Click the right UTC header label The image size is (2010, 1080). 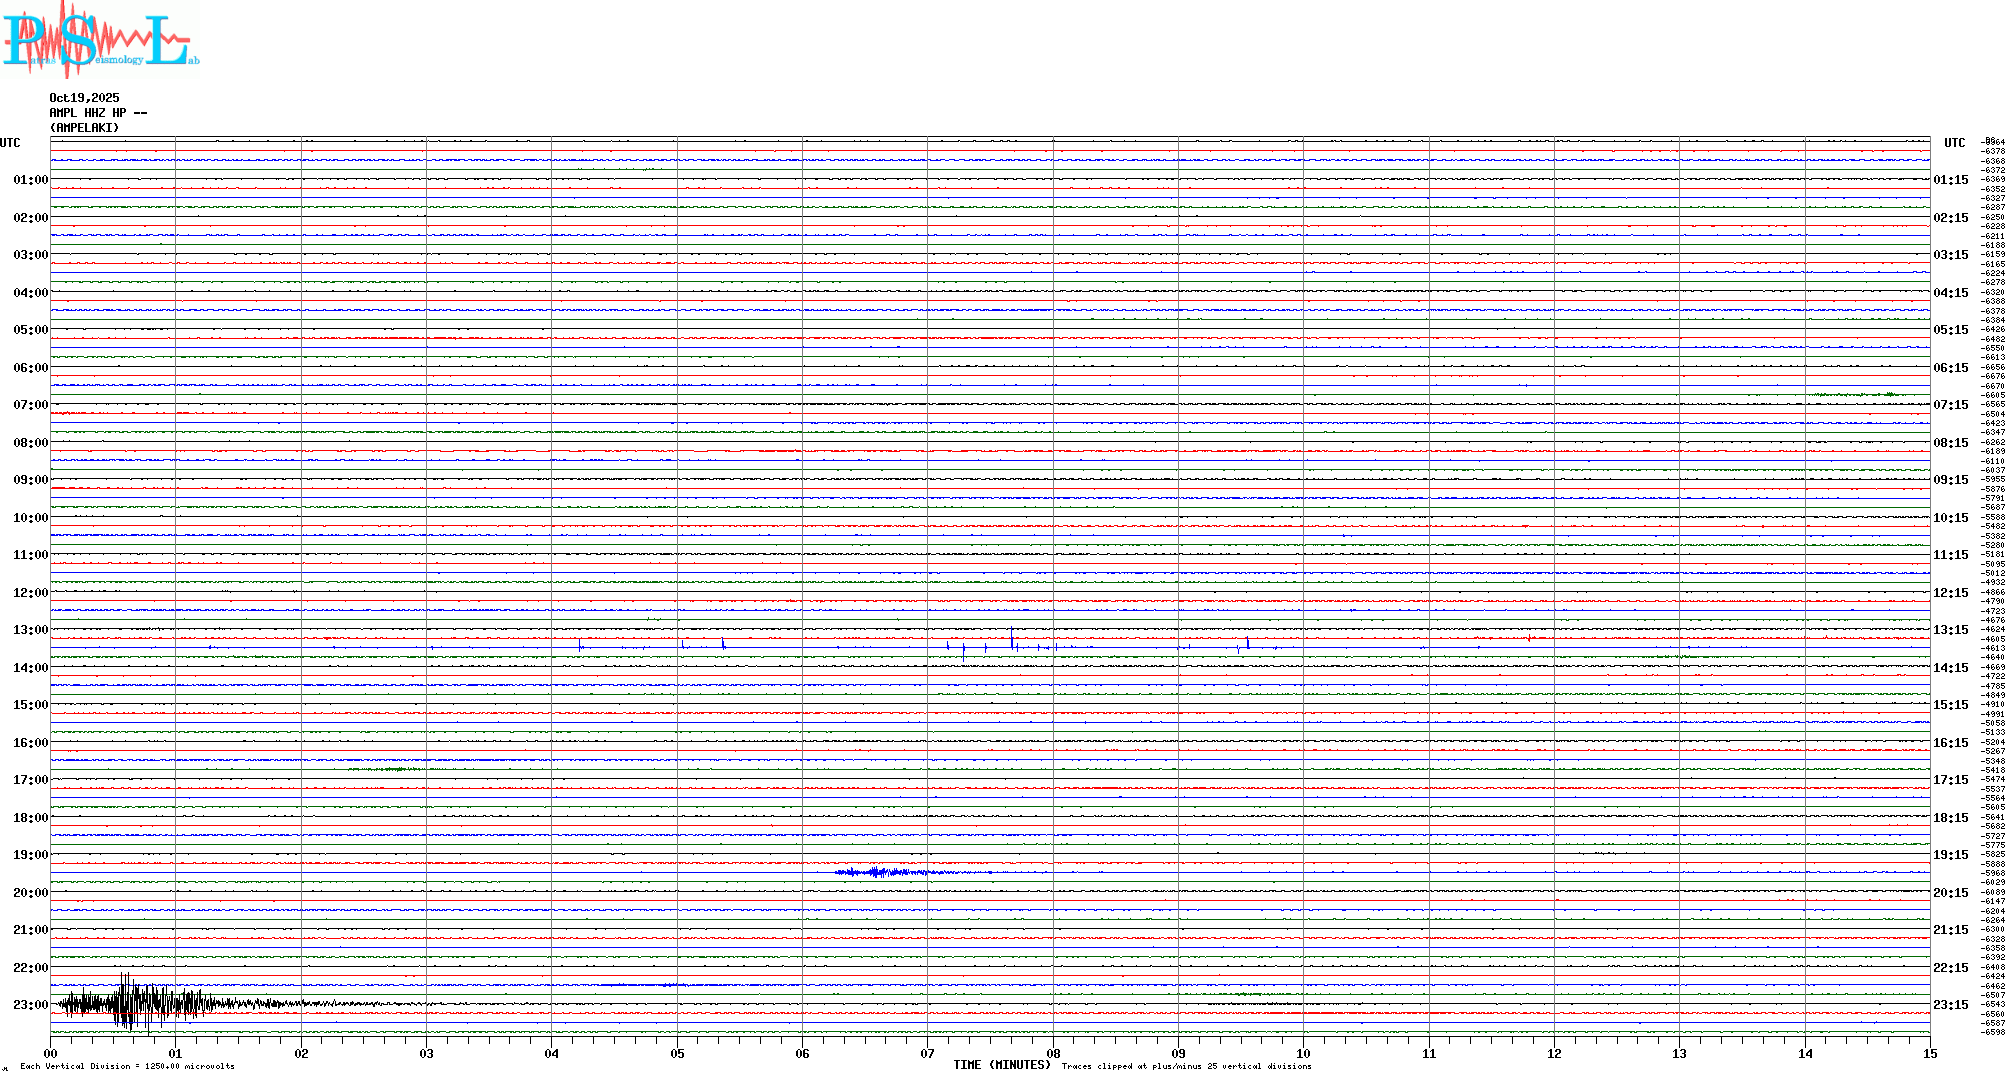coord(1954,143)
